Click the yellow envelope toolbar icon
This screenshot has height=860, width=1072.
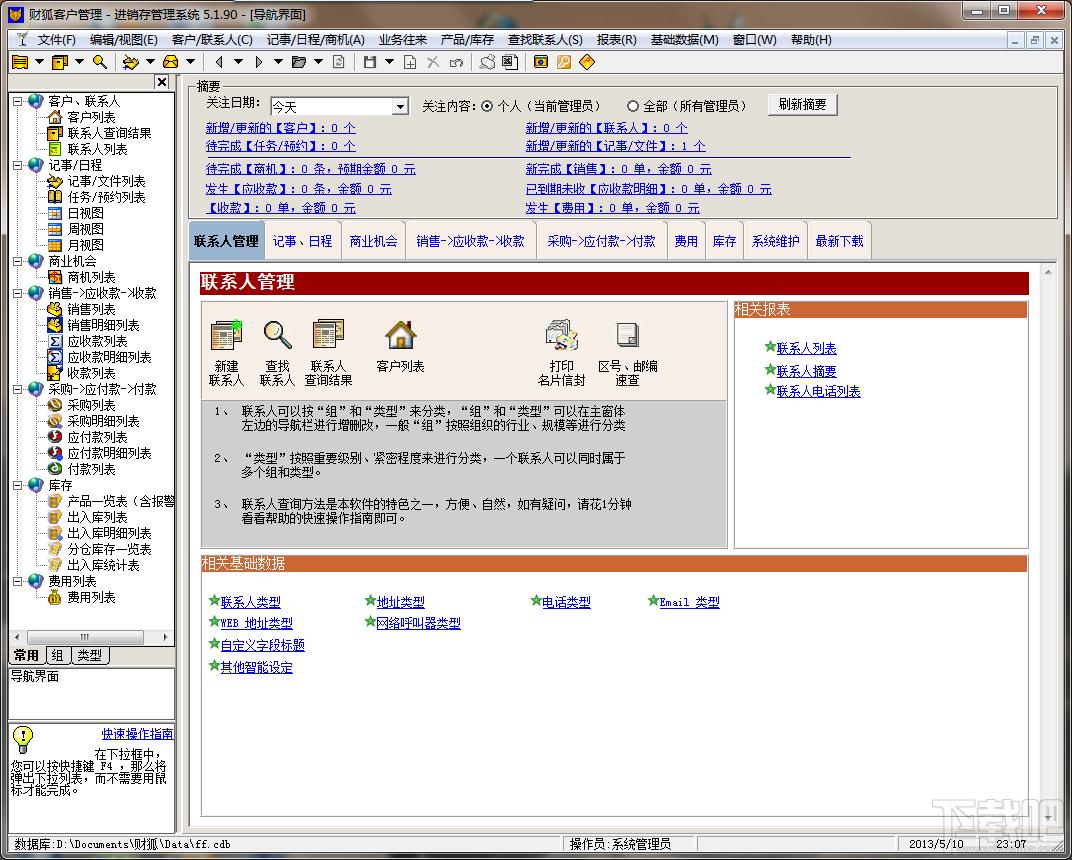(170, 62)
